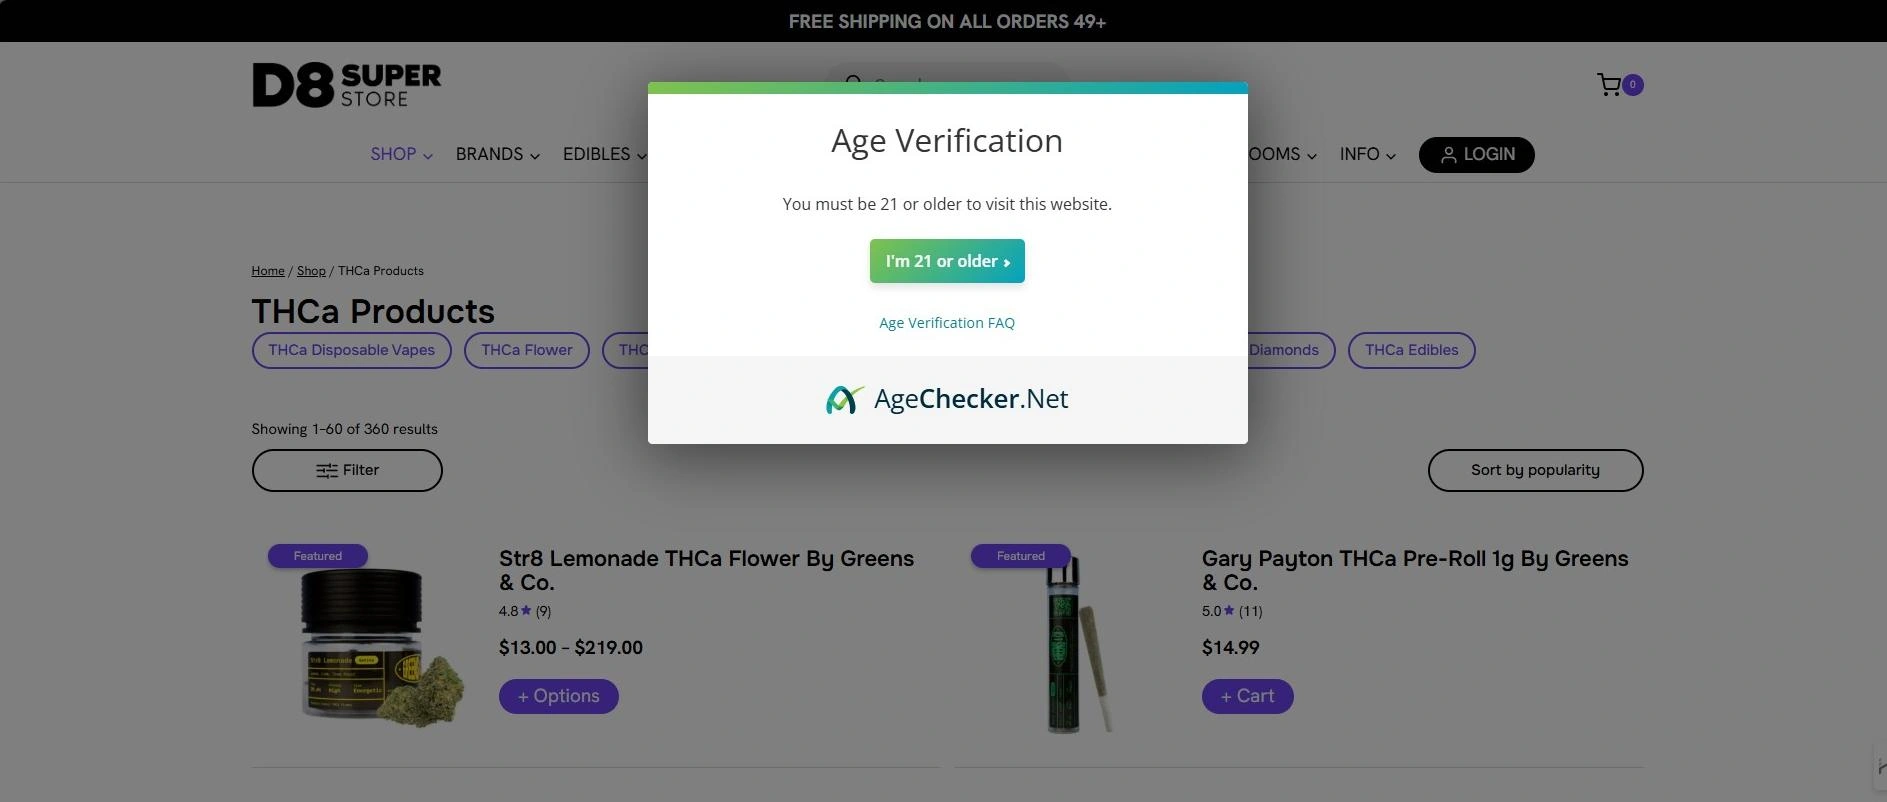
Task: Open the Age Verification FAQ link
Action: click(x=946, y=323)
